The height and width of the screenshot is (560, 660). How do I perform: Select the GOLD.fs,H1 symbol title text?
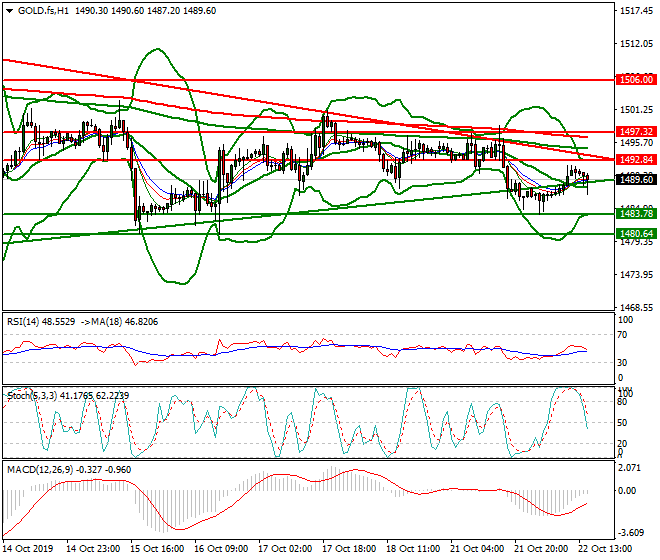click(x=43, y=11)
